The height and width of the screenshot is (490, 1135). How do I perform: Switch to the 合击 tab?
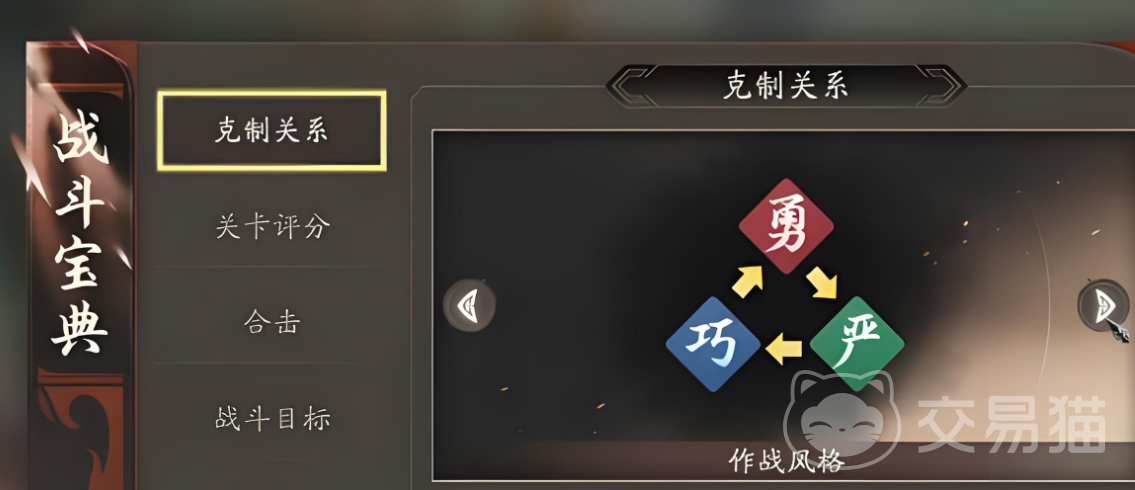pyautogui.click(x=271, y=322)
